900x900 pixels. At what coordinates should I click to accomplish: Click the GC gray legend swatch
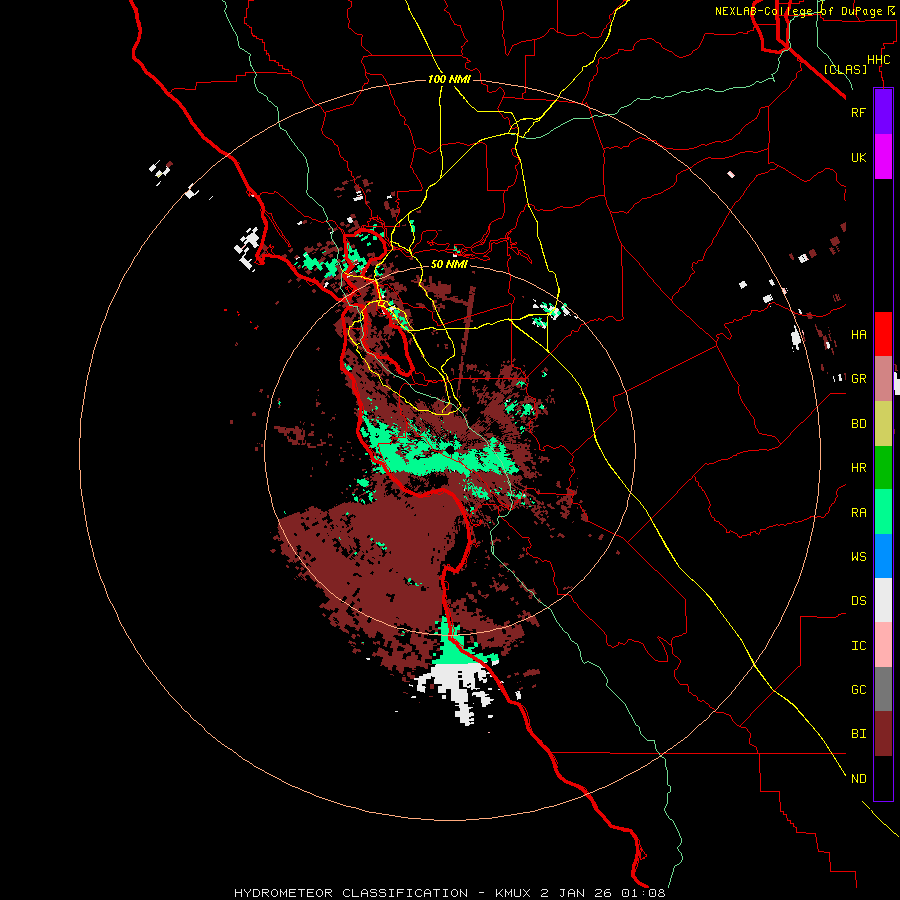point(883,689)
